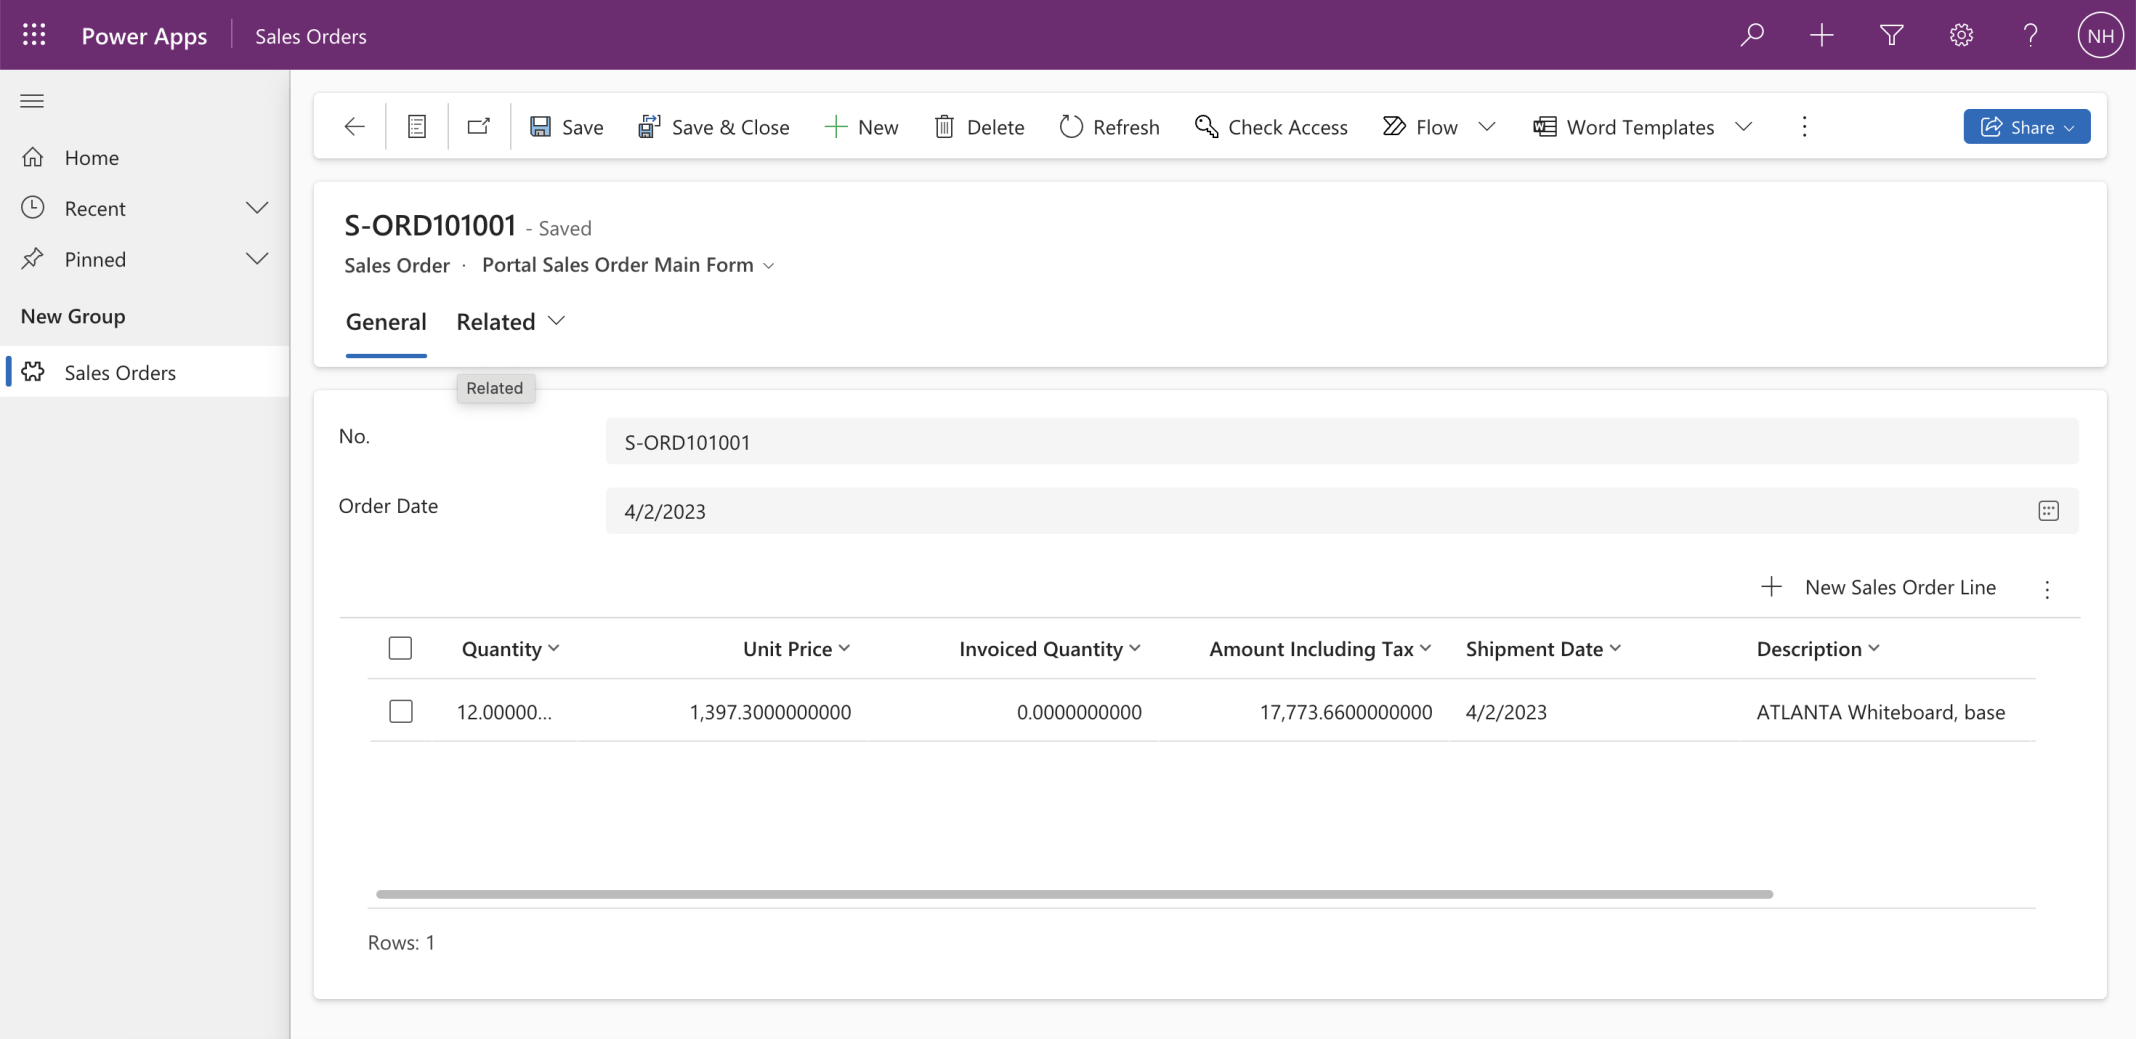Click the Save & Close button
Screen dimensions: 2136x1039
[714, 127]
